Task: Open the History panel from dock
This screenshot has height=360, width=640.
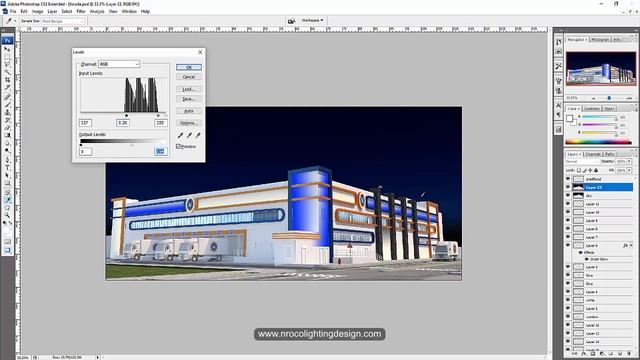Action: (x=559, y=42)
